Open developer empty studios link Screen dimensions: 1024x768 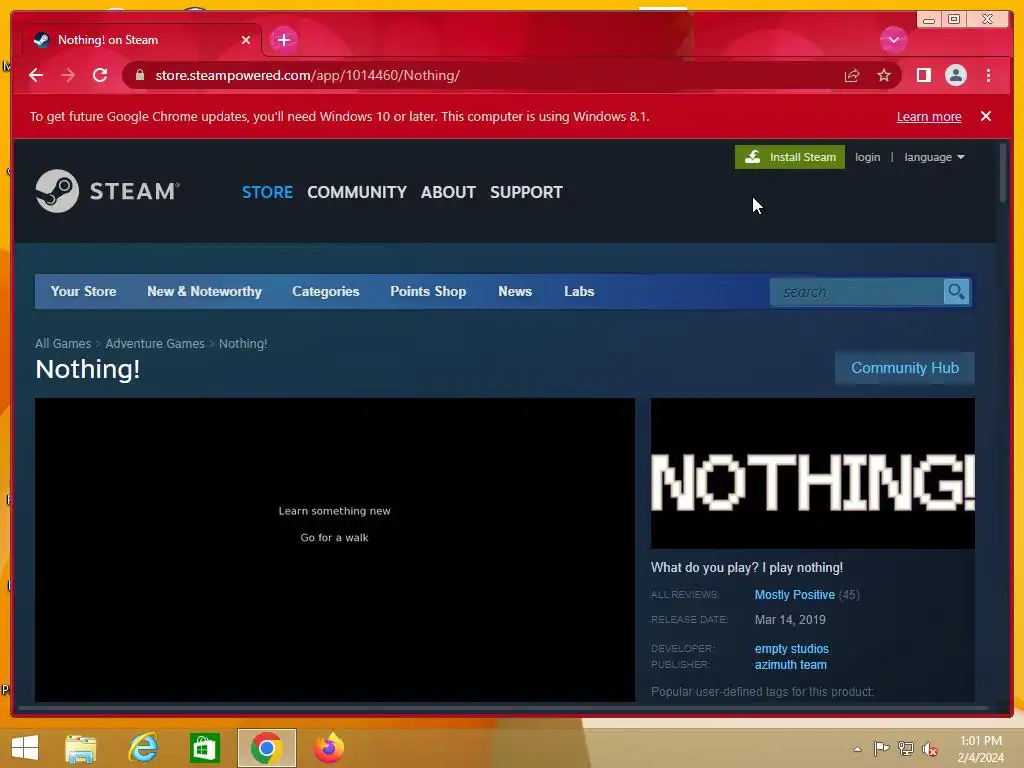coord(792,648)
